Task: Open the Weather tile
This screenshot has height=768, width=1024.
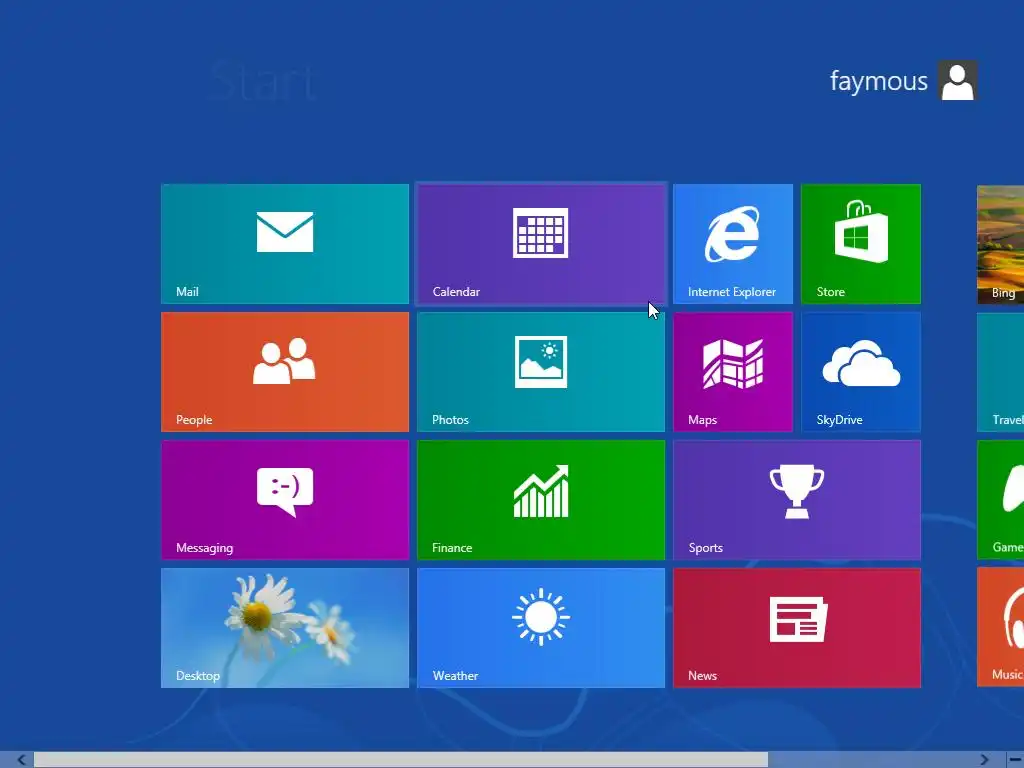Action: 541,628
